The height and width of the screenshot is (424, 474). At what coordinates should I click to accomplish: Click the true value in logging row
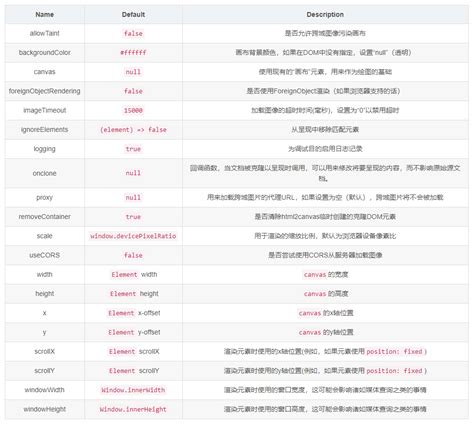point(133,149)
